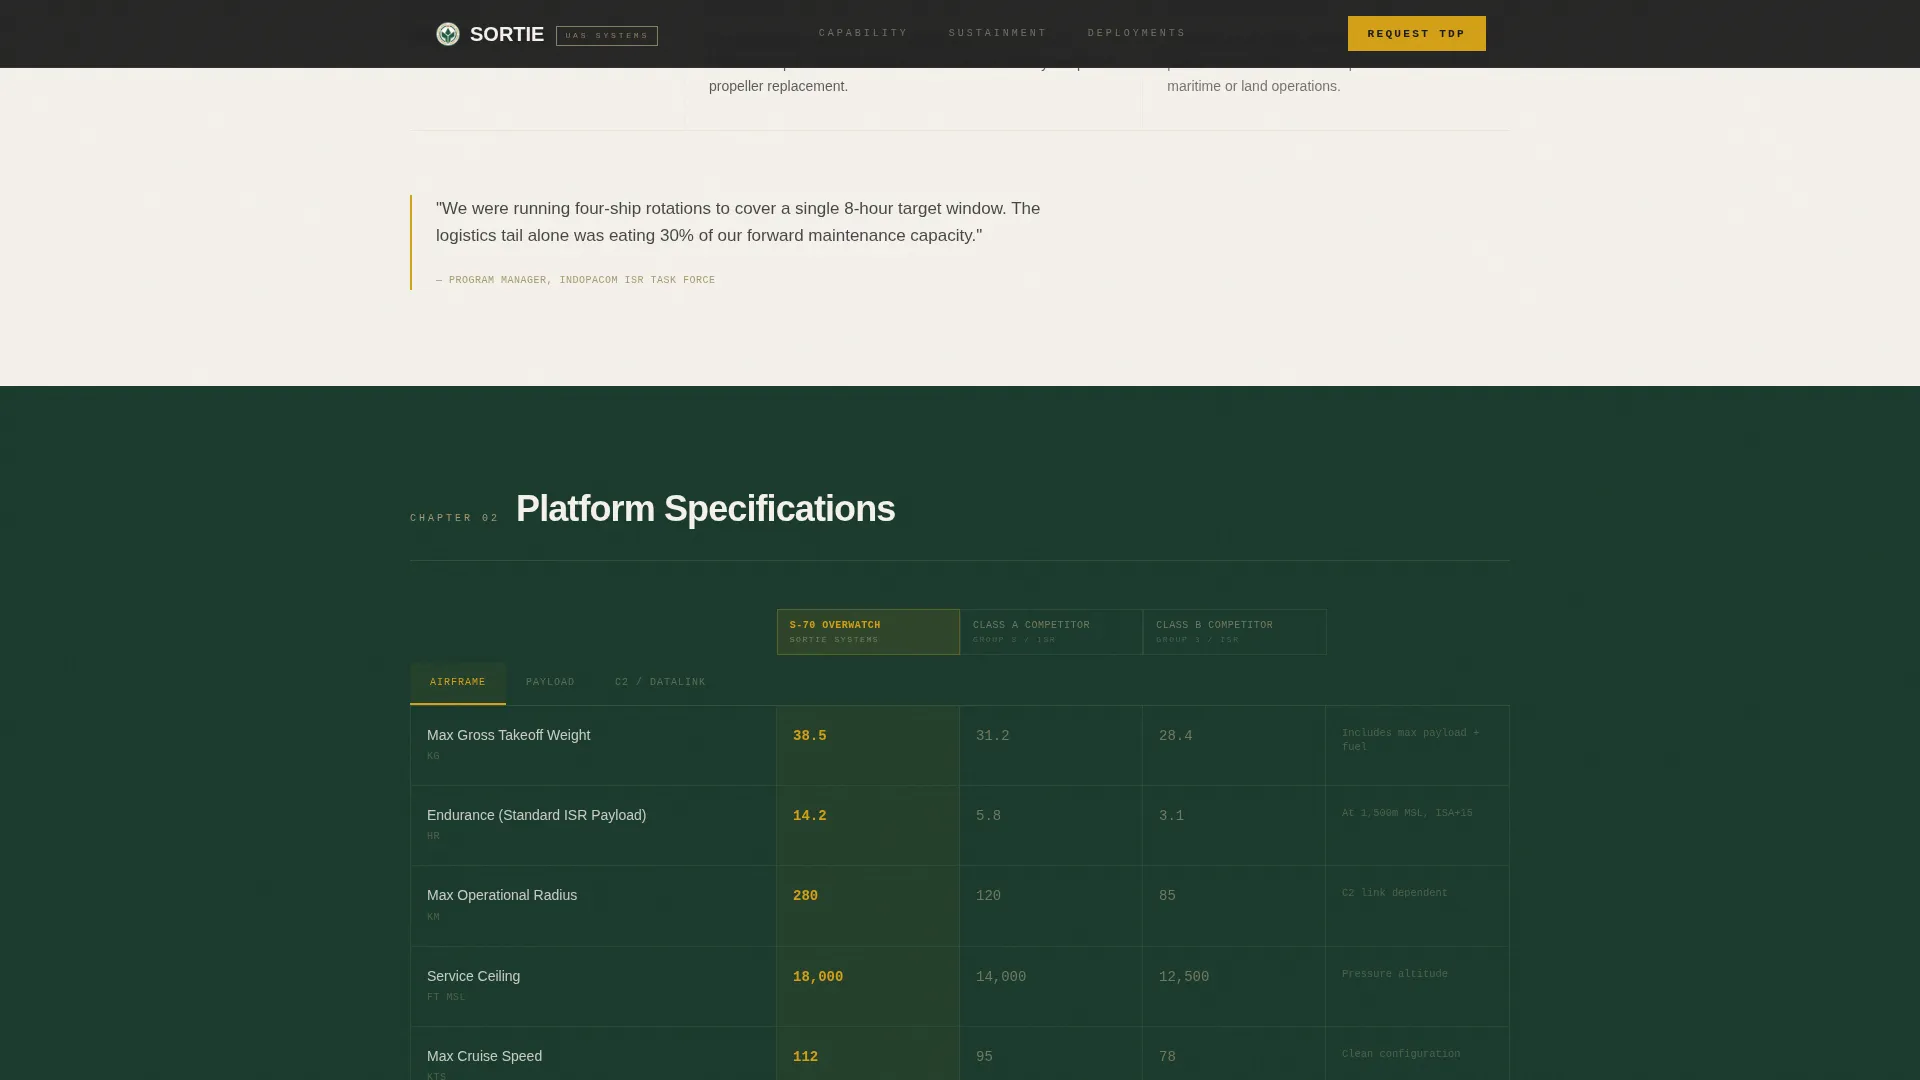Click the Platform Specifications heading
The width and height of the screenshot is (1920, 1080).
point(705,509)
